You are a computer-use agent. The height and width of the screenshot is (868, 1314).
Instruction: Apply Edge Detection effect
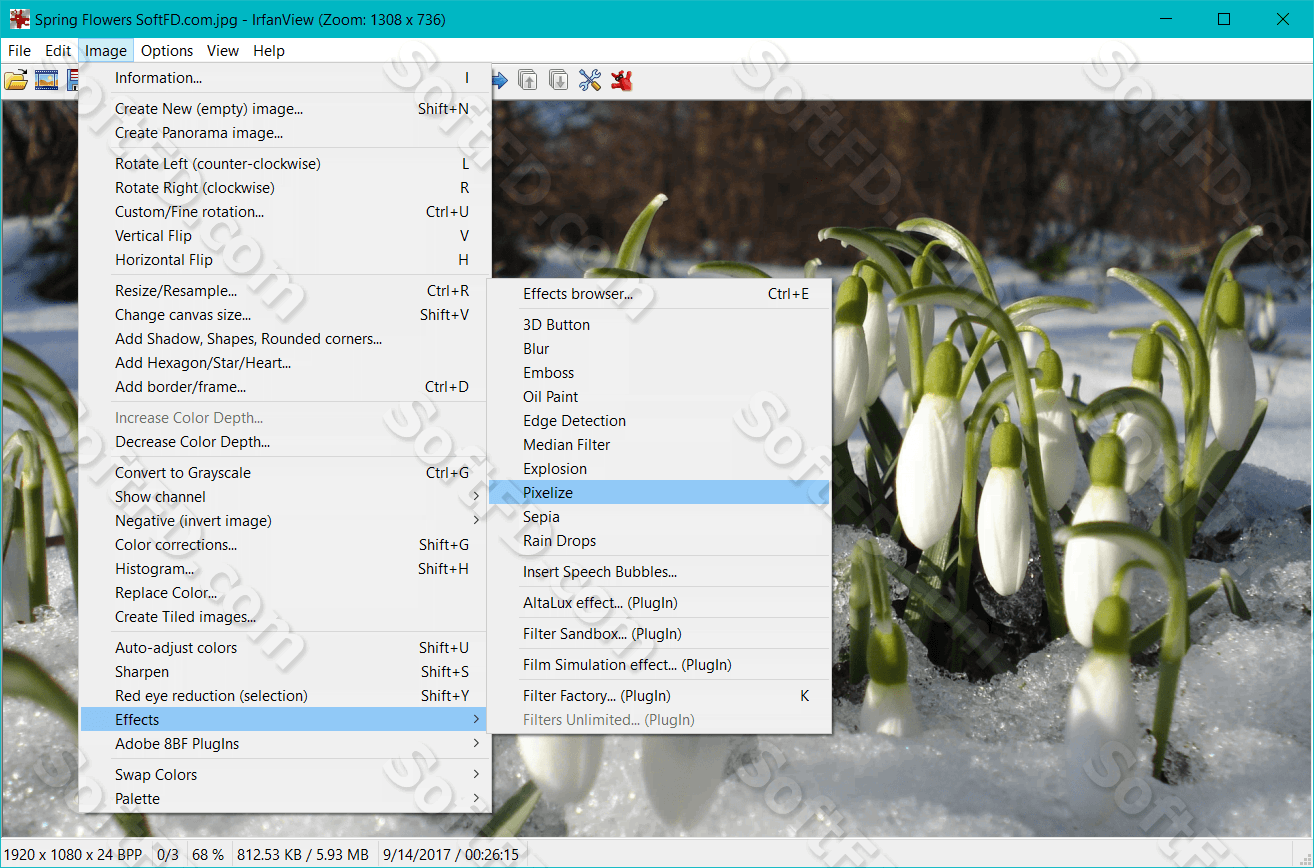(659, 421)
